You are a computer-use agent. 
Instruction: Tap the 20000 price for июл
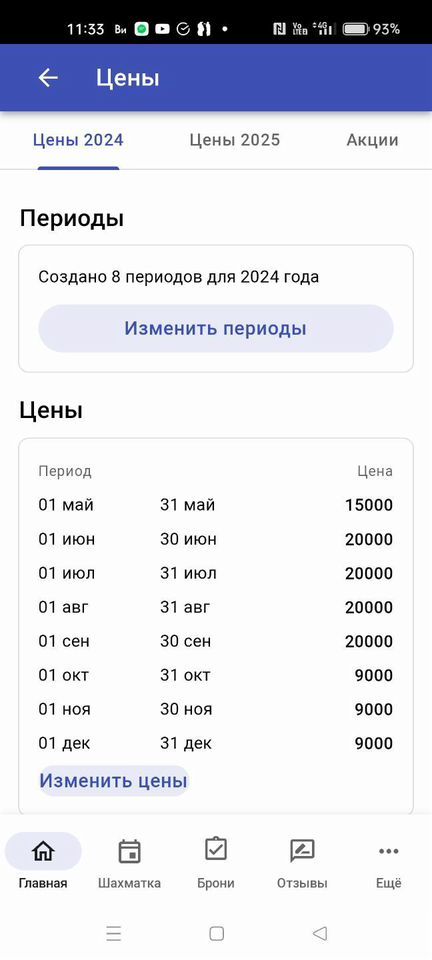(x=369, y=574)
